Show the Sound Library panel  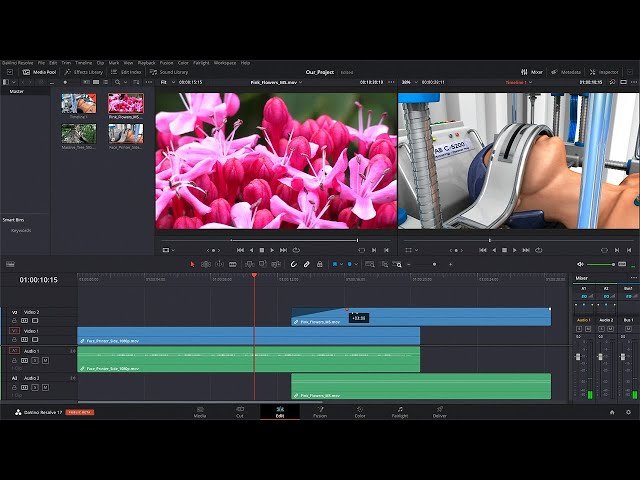(170, 72)
